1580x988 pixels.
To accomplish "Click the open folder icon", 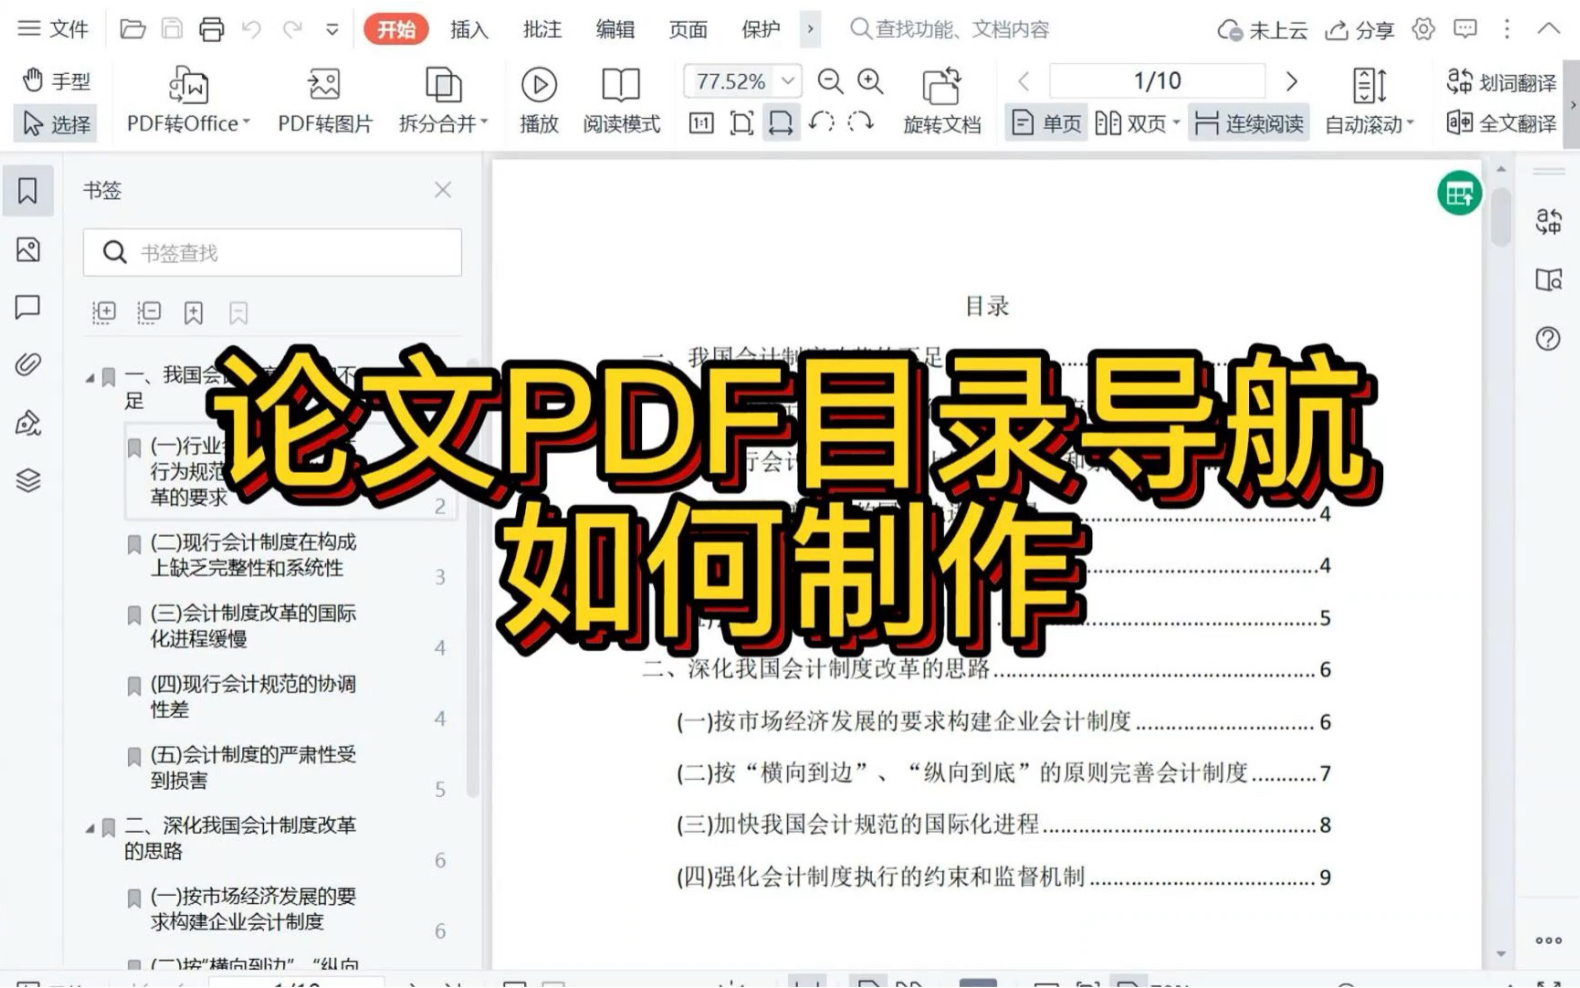I will click(132, 29).
